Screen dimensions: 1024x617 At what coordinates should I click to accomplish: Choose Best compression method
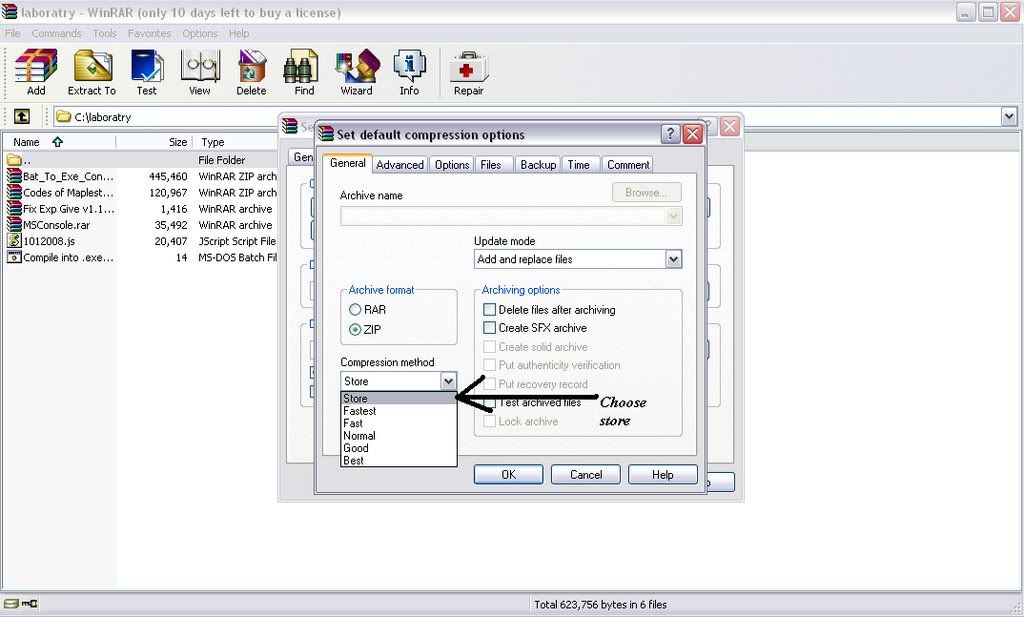[398, 460]
